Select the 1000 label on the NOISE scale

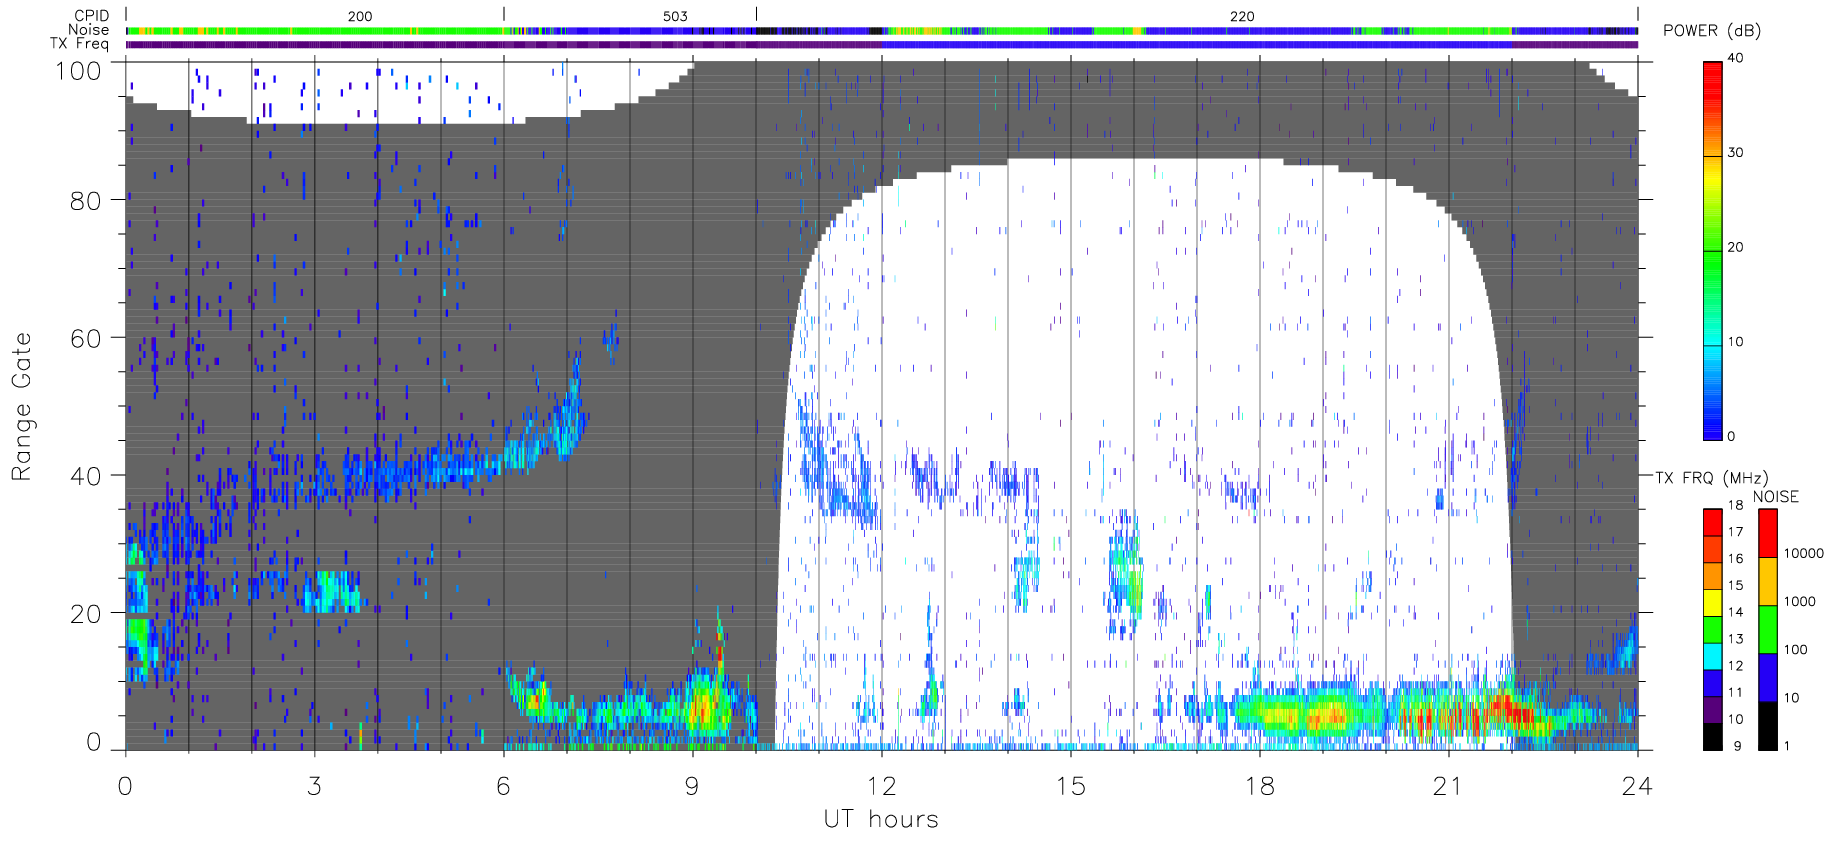(x=1800, y=601)
